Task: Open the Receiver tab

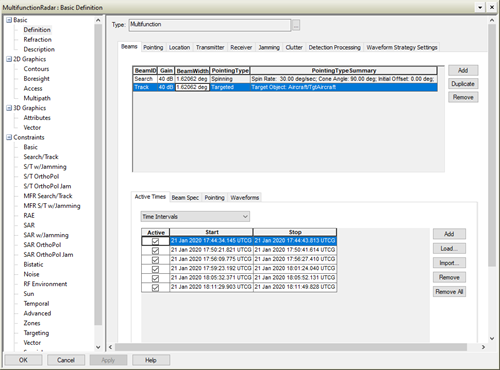Action: [x=241, y=48]
